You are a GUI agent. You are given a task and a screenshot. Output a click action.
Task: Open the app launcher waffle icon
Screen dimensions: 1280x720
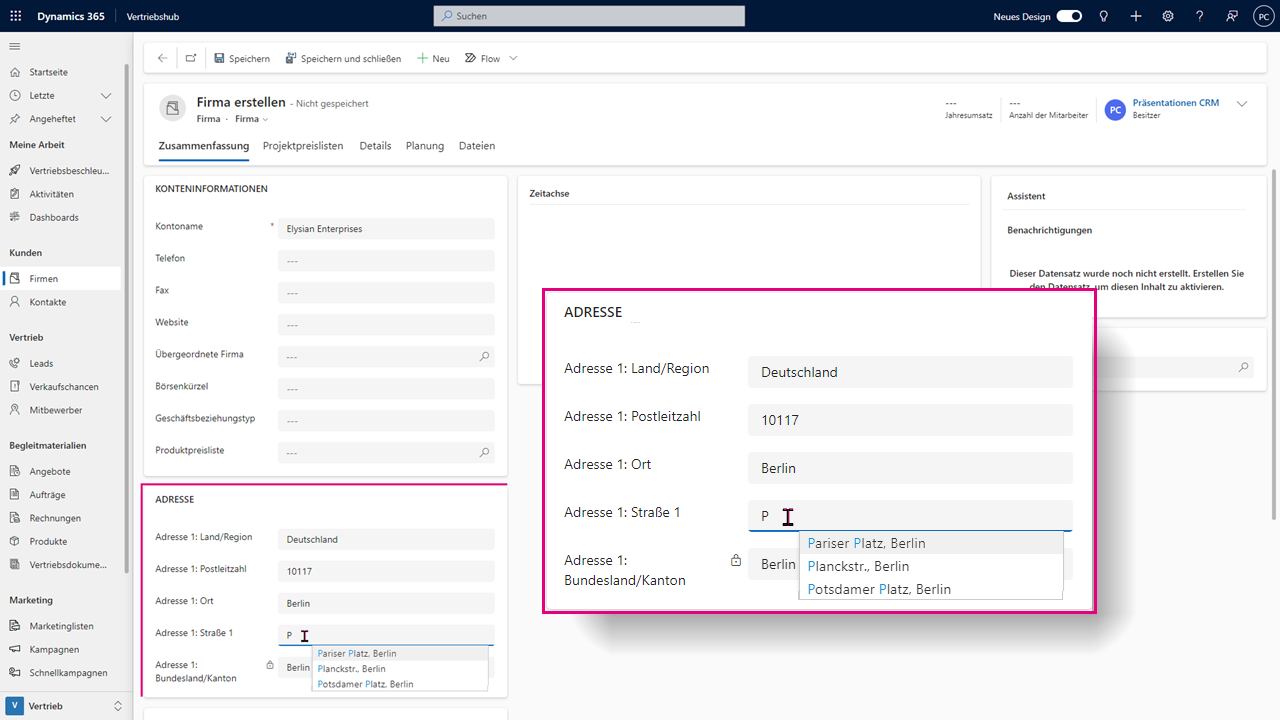click(x=17, y=17)
